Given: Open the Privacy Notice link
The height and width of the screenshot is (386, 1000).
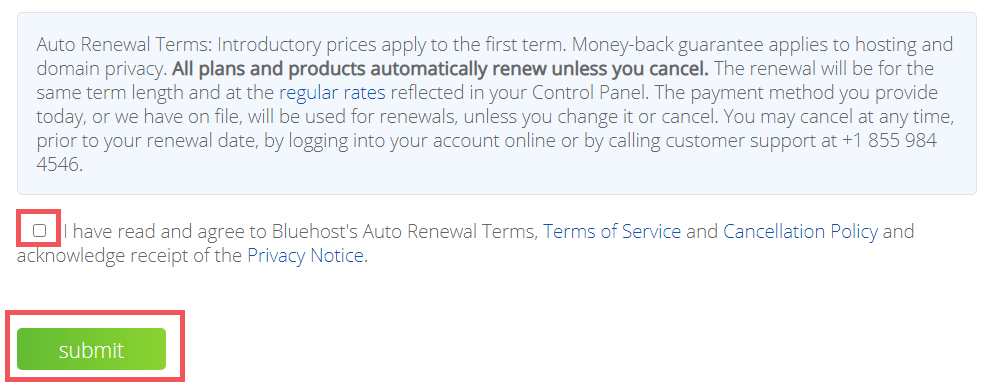Looking at the screenshot, I should [x=305, y=256].
